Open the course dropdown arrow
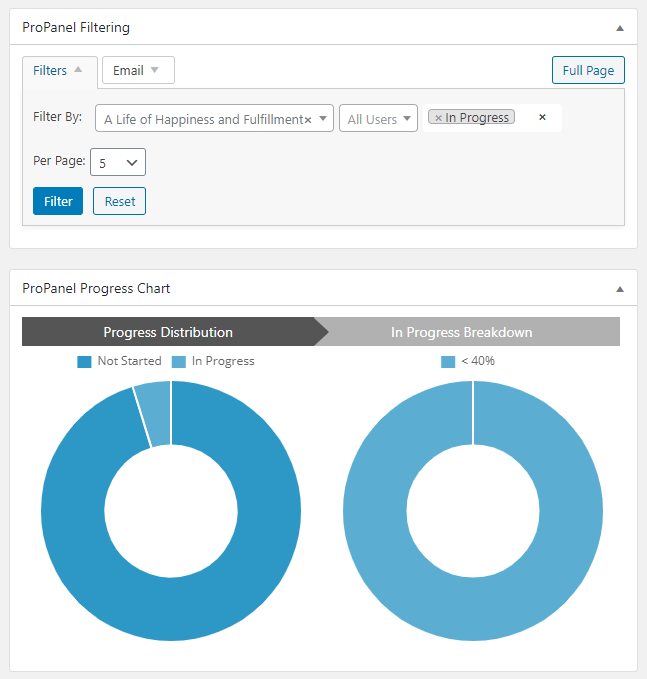 coord(324,119)
